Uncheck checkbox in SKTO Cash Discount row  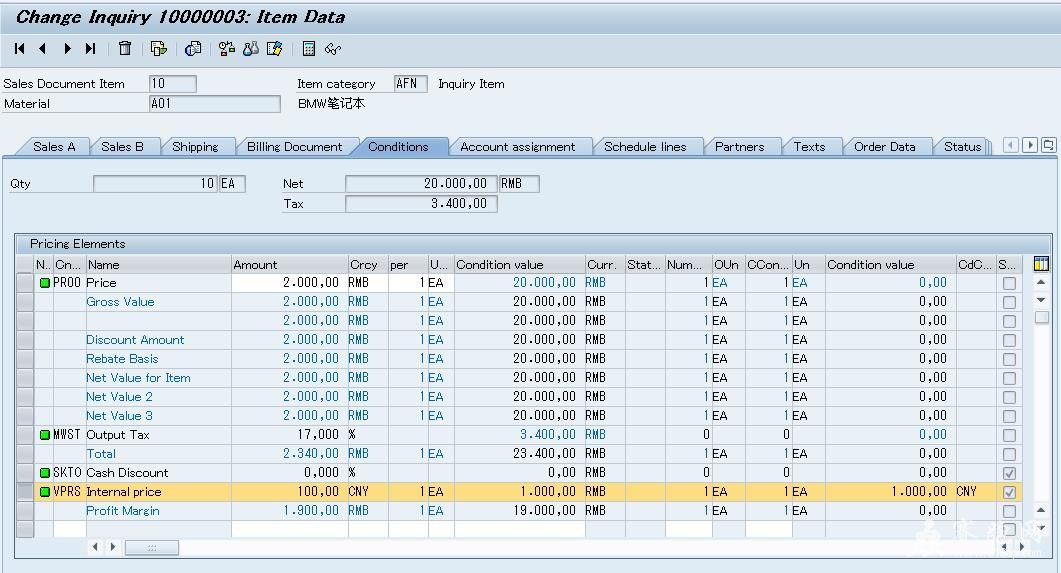1009,474
